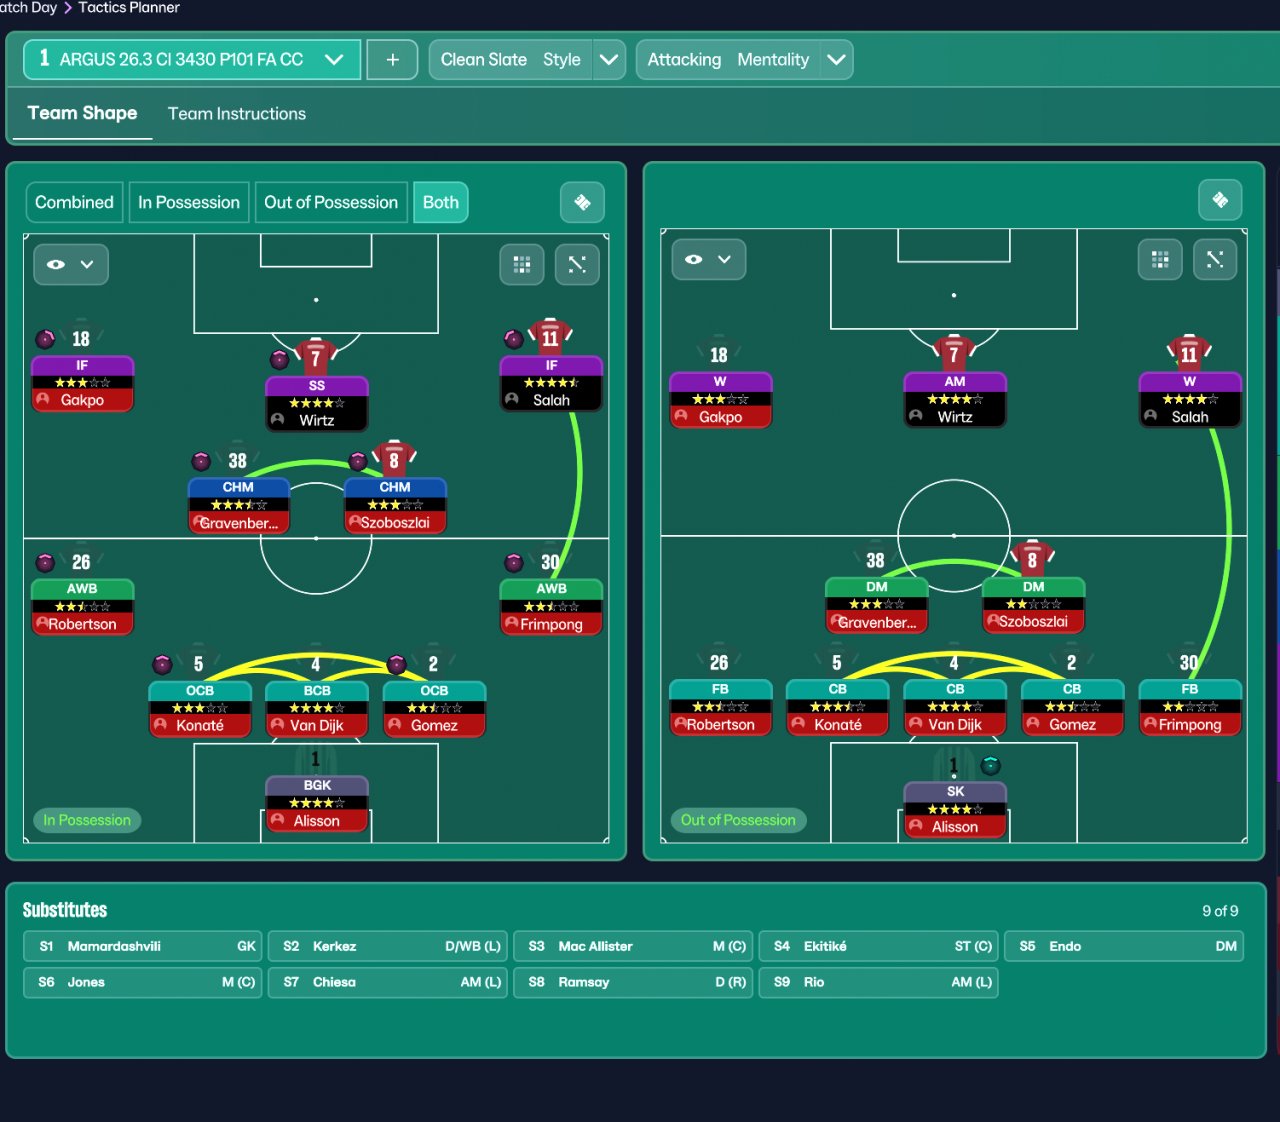
Task: Select Gravenberch's CHM card on the In Possession pitch
Action: pos(238,506)
